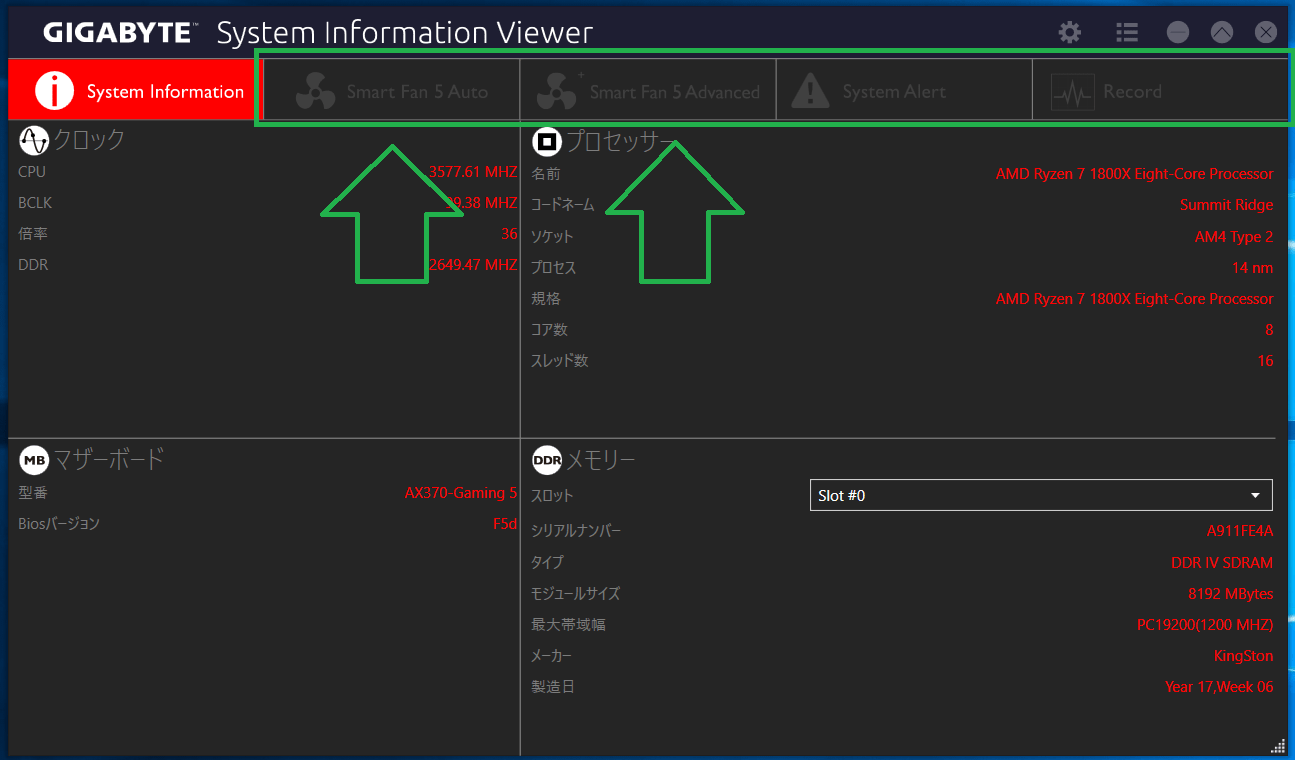This screenshot has width=1295, height=760.
Task: Open the Record tab
Action: 1131,92
